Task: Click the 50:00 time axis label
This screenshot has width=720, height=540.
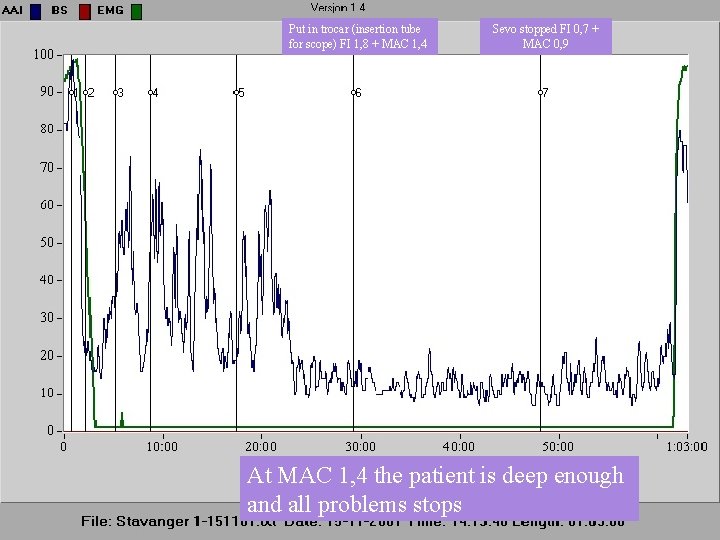Action: [x=558, y=447]
